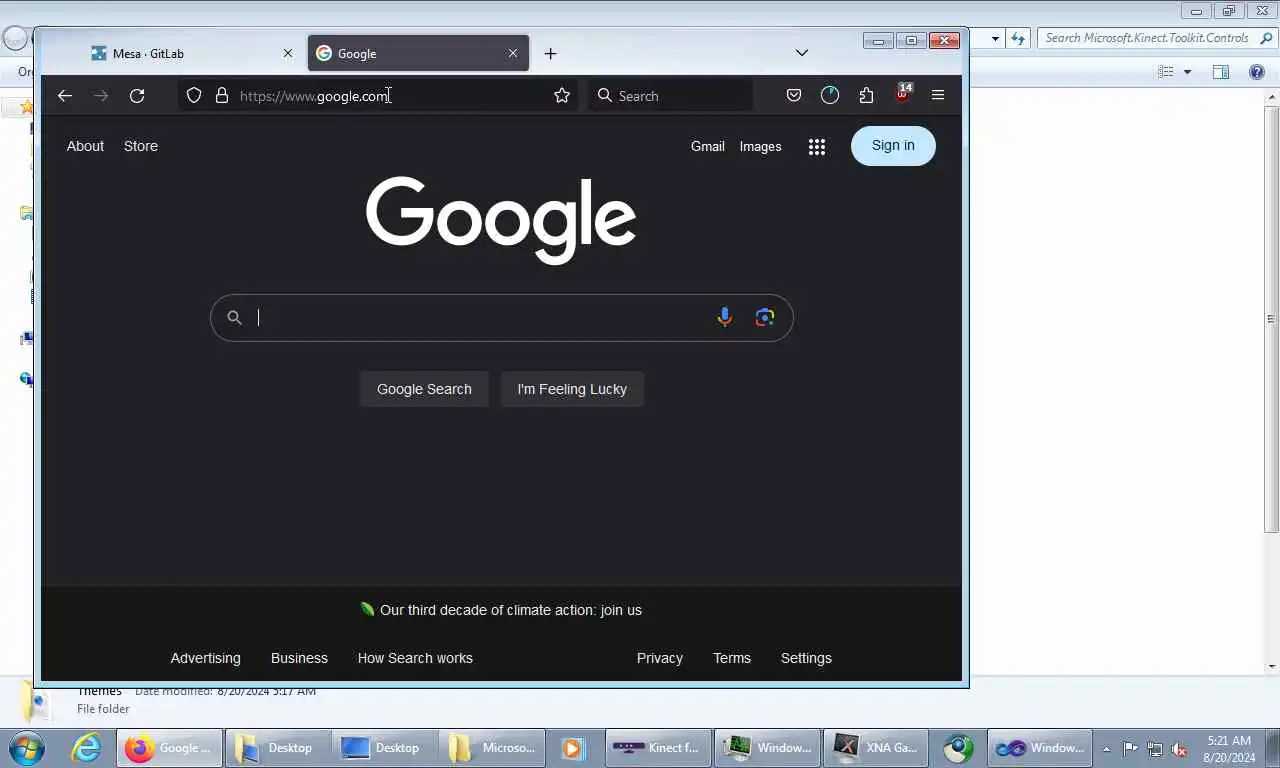Expand Explorer view options dropdown arrow

1187,72
